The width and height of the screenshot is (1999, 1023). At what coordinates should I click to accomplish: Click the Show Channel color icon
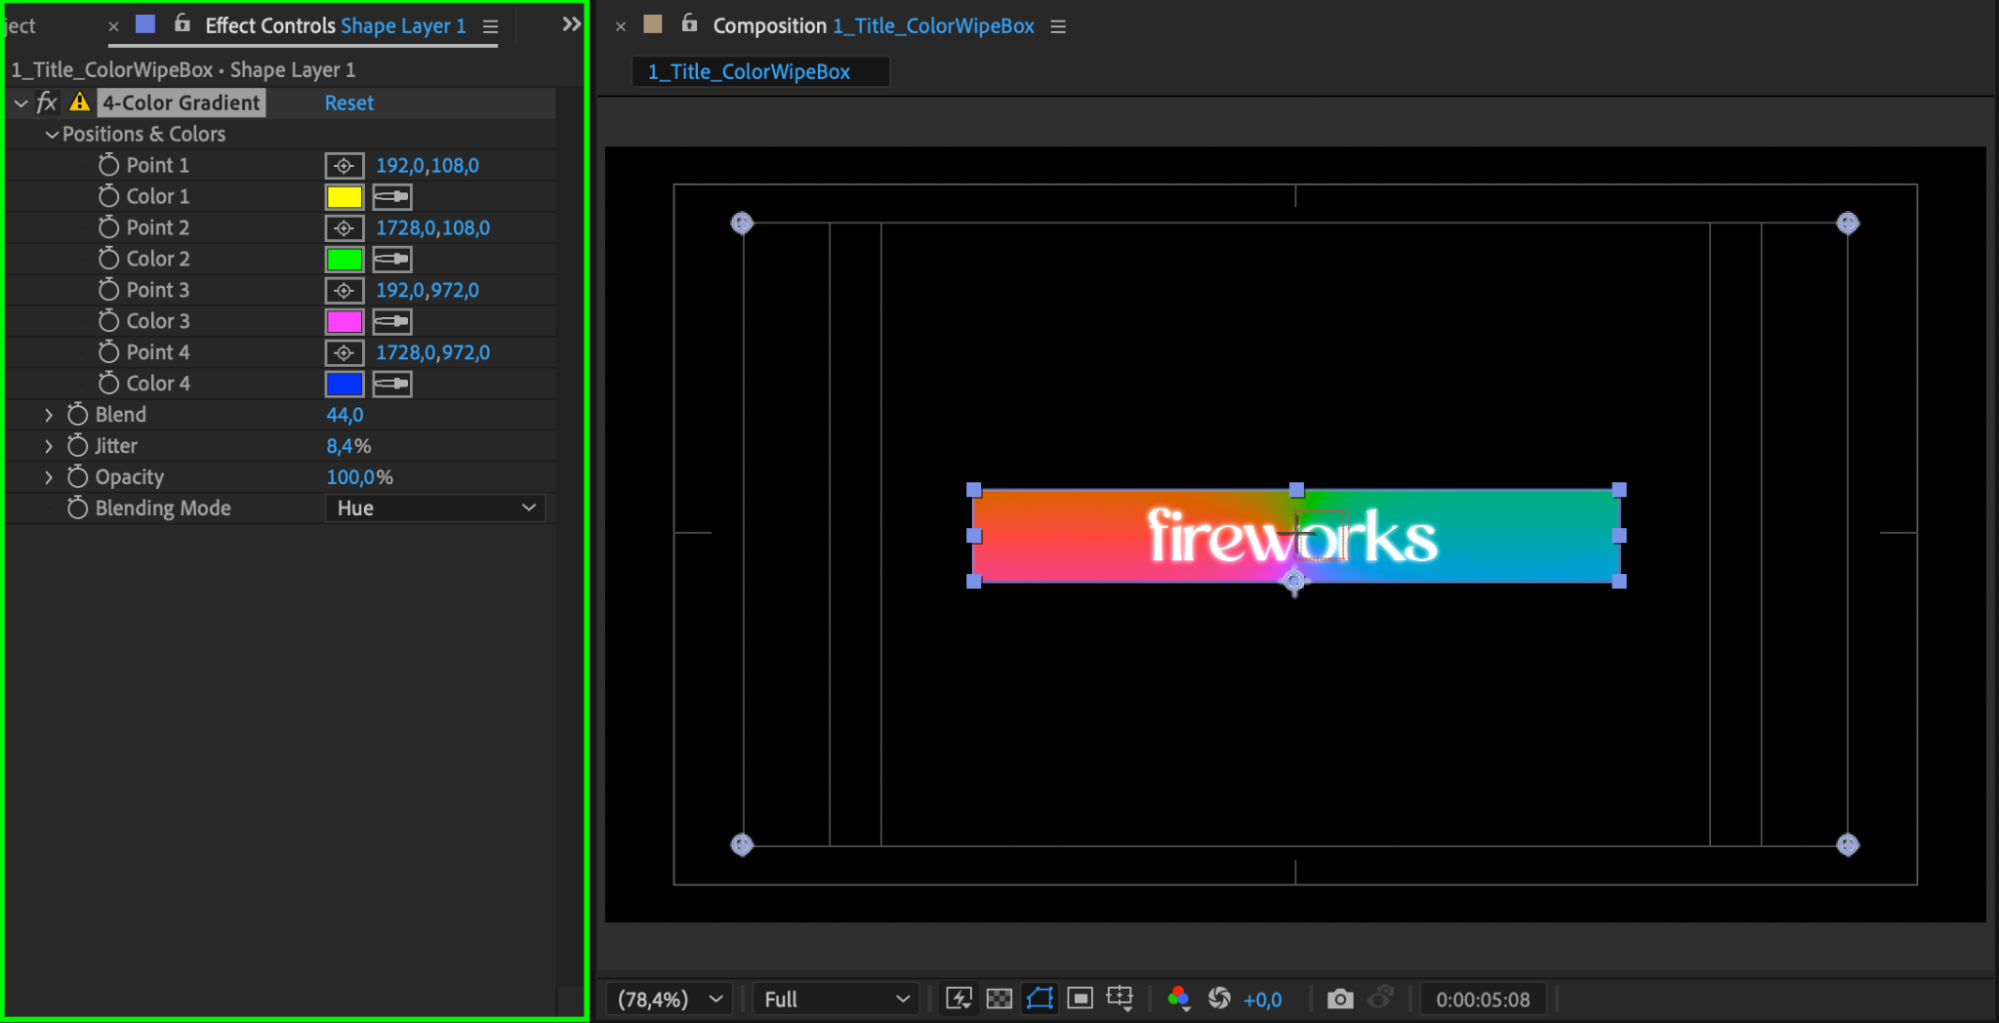point(1178,998)
